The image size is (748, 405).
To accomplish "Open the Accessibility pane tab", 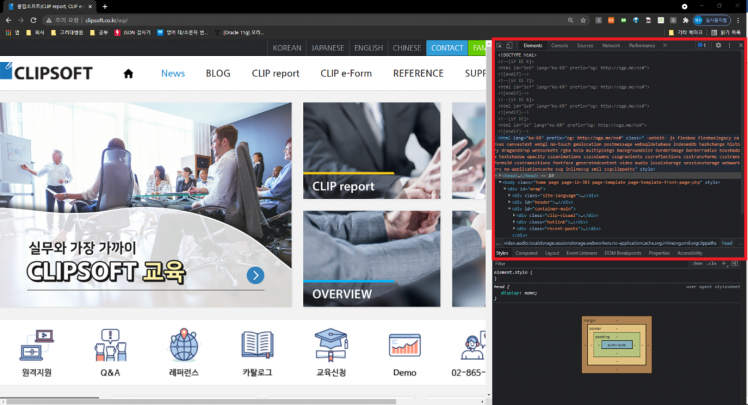I will [x=690, y=253].
